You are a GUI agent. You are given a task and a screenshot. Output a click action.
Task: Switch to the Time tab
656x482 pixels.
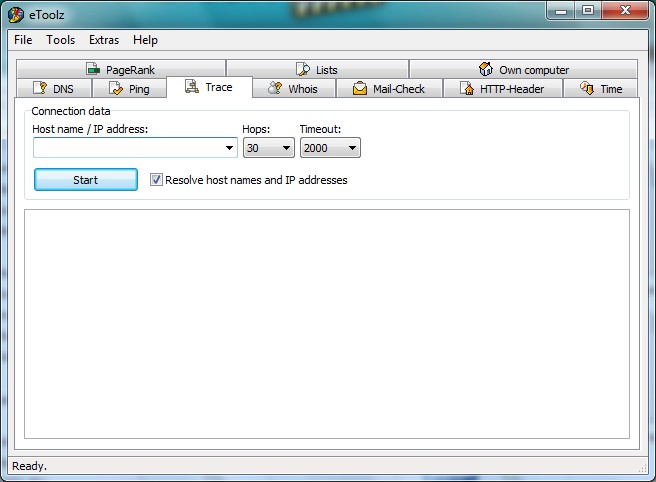600,88
